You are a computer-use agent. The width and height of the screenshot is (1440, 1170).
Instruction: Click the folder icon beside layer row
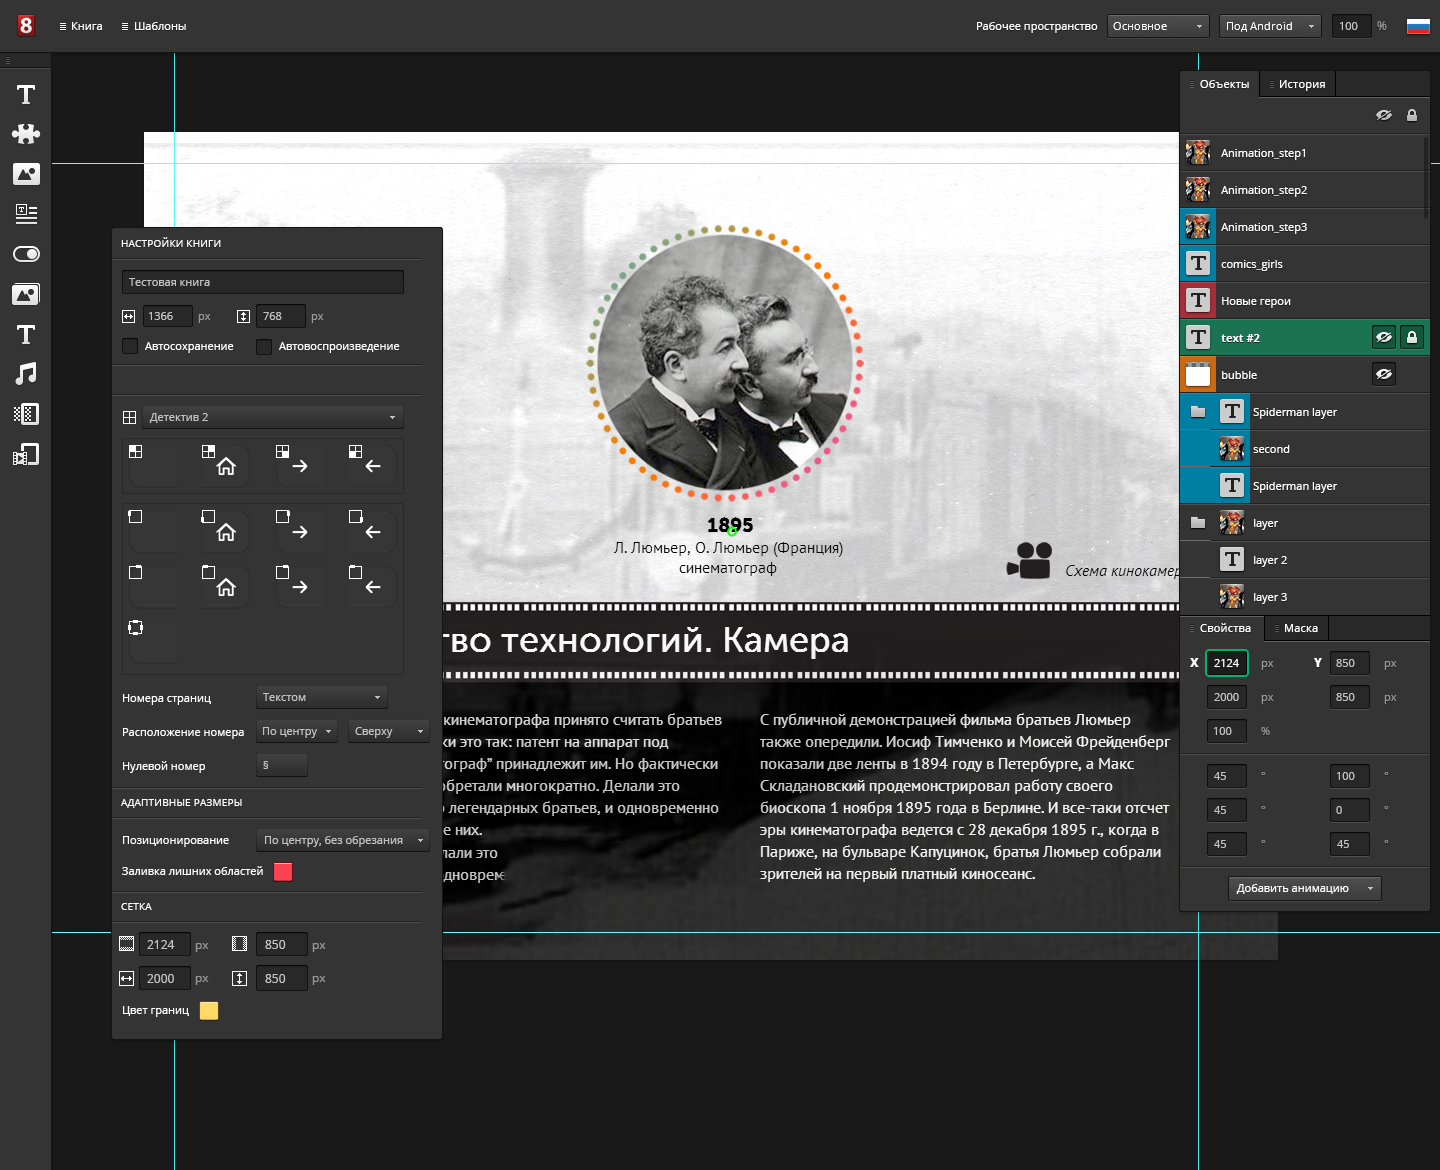tap(1198, 523)
